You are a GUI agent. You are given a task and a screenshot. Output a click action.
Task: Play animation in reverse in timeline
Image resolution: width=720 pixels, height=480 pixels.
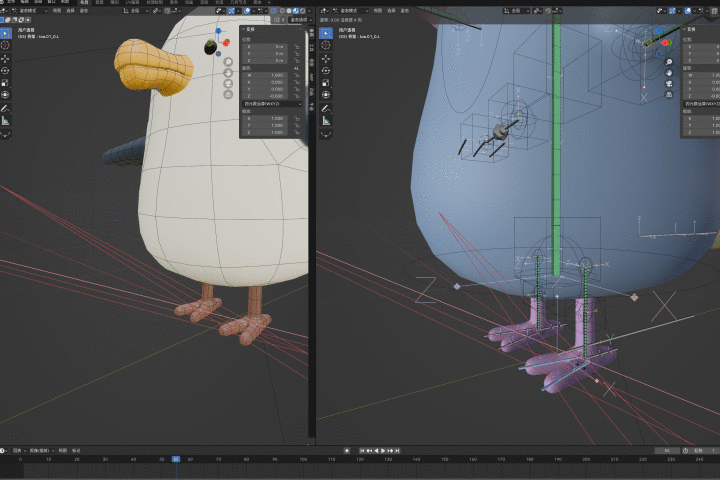pyautogui.click(x=376, y=451)
